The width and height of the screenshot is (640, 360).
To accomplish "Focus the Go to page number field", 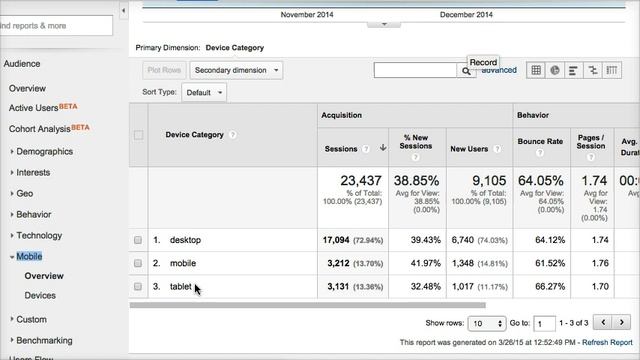I will point(544,324).
